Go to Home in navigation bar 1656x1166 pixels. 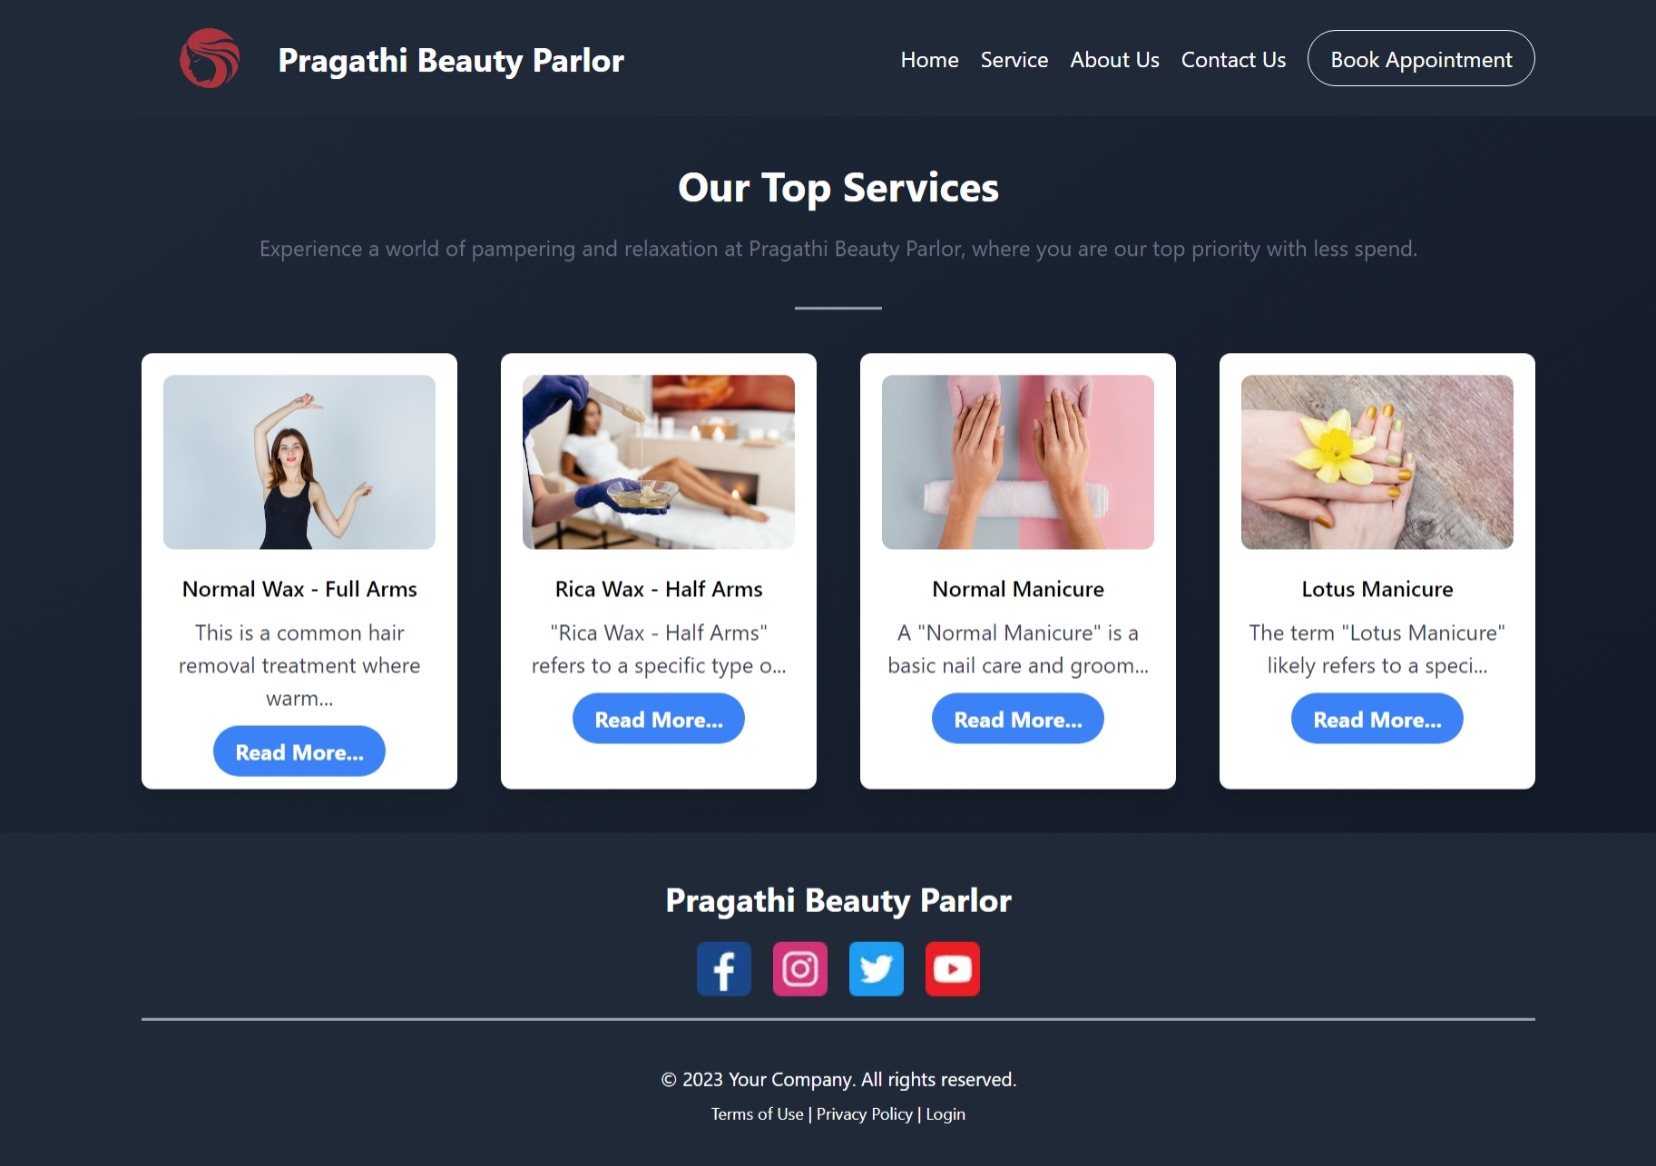930,60
